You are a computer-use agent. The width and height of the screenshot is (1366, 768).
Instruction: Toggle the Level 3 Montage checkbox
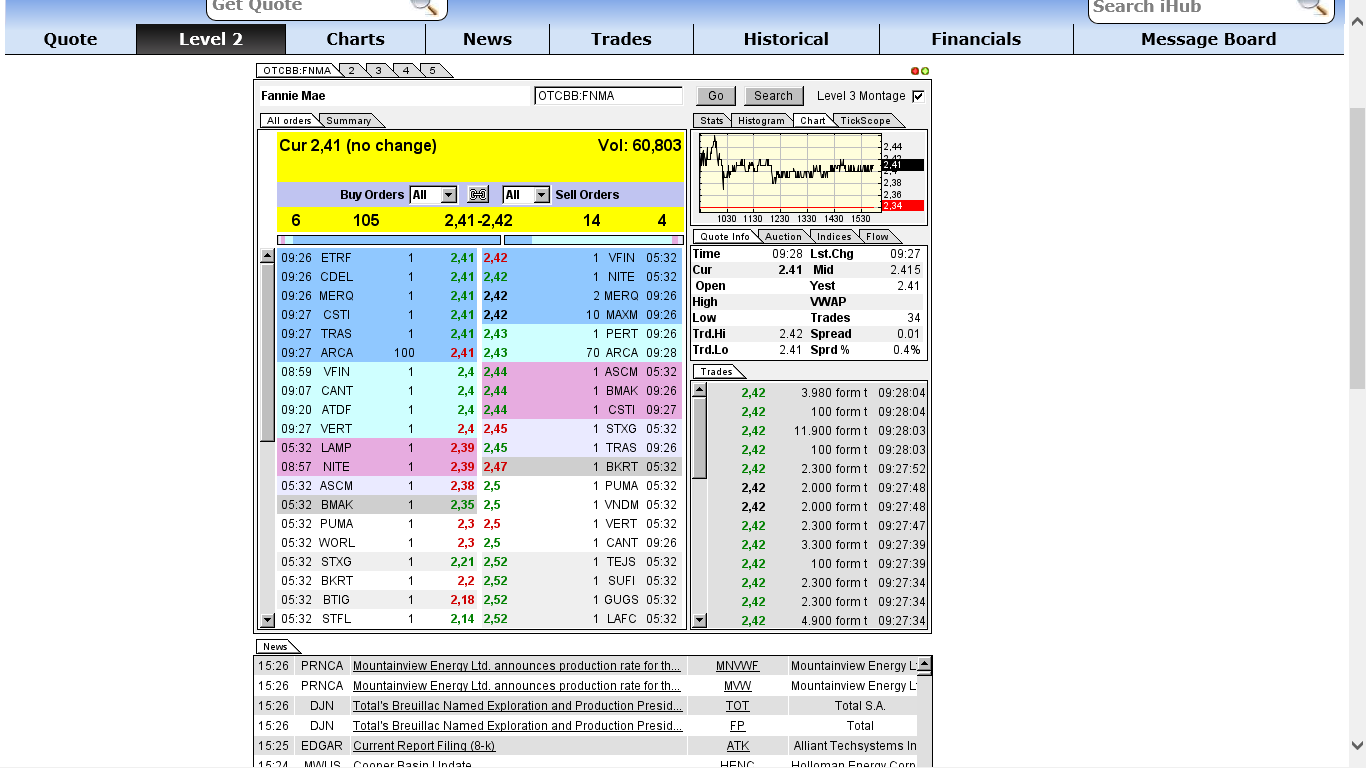tap(918, 95)
